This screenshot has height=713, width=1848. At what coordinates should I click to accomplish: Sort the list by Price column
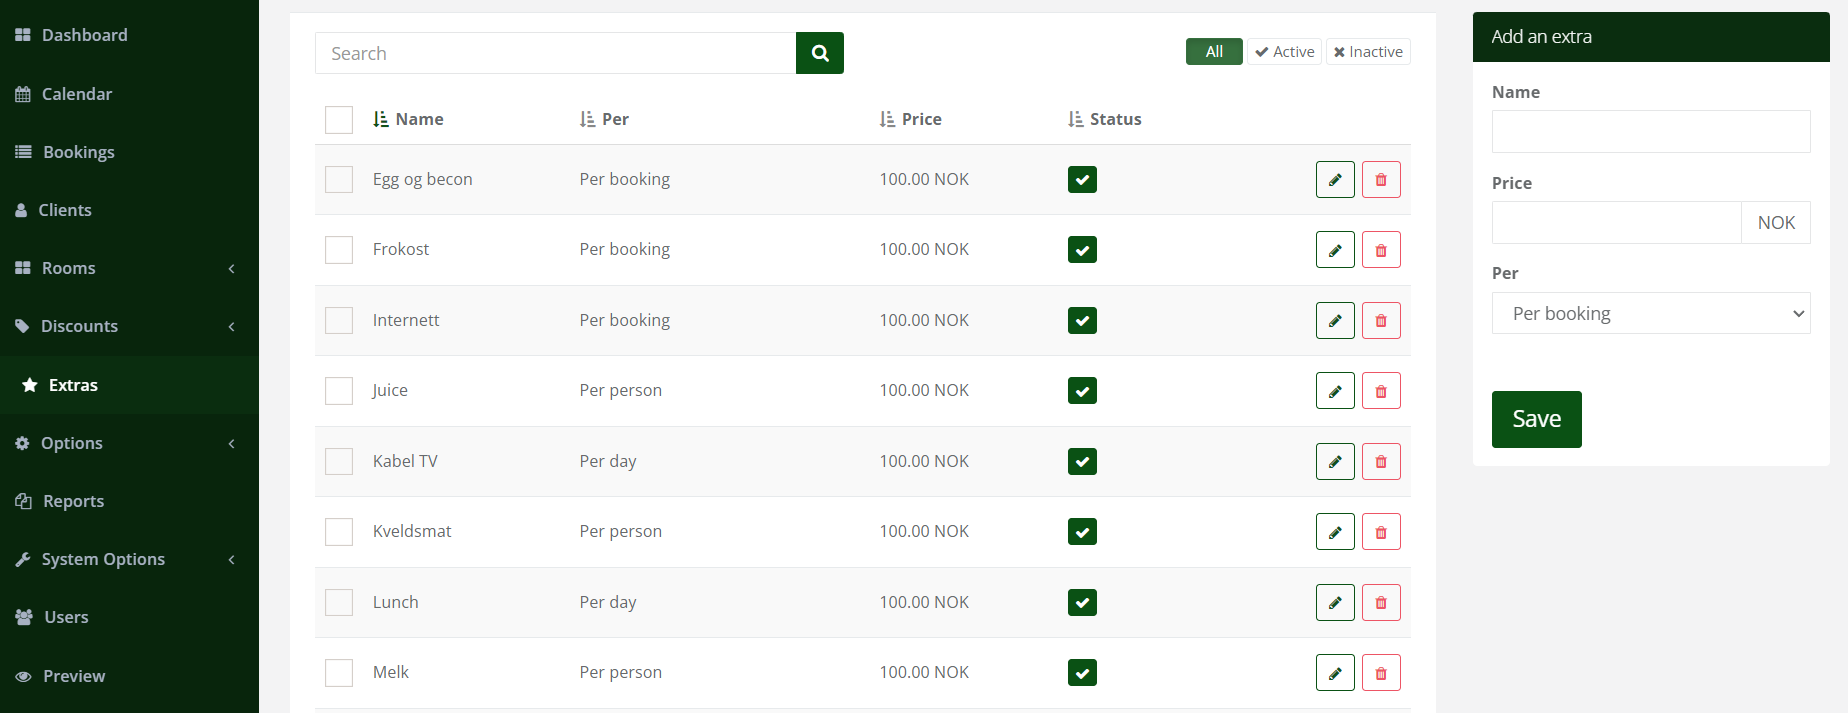coord(910,119)
